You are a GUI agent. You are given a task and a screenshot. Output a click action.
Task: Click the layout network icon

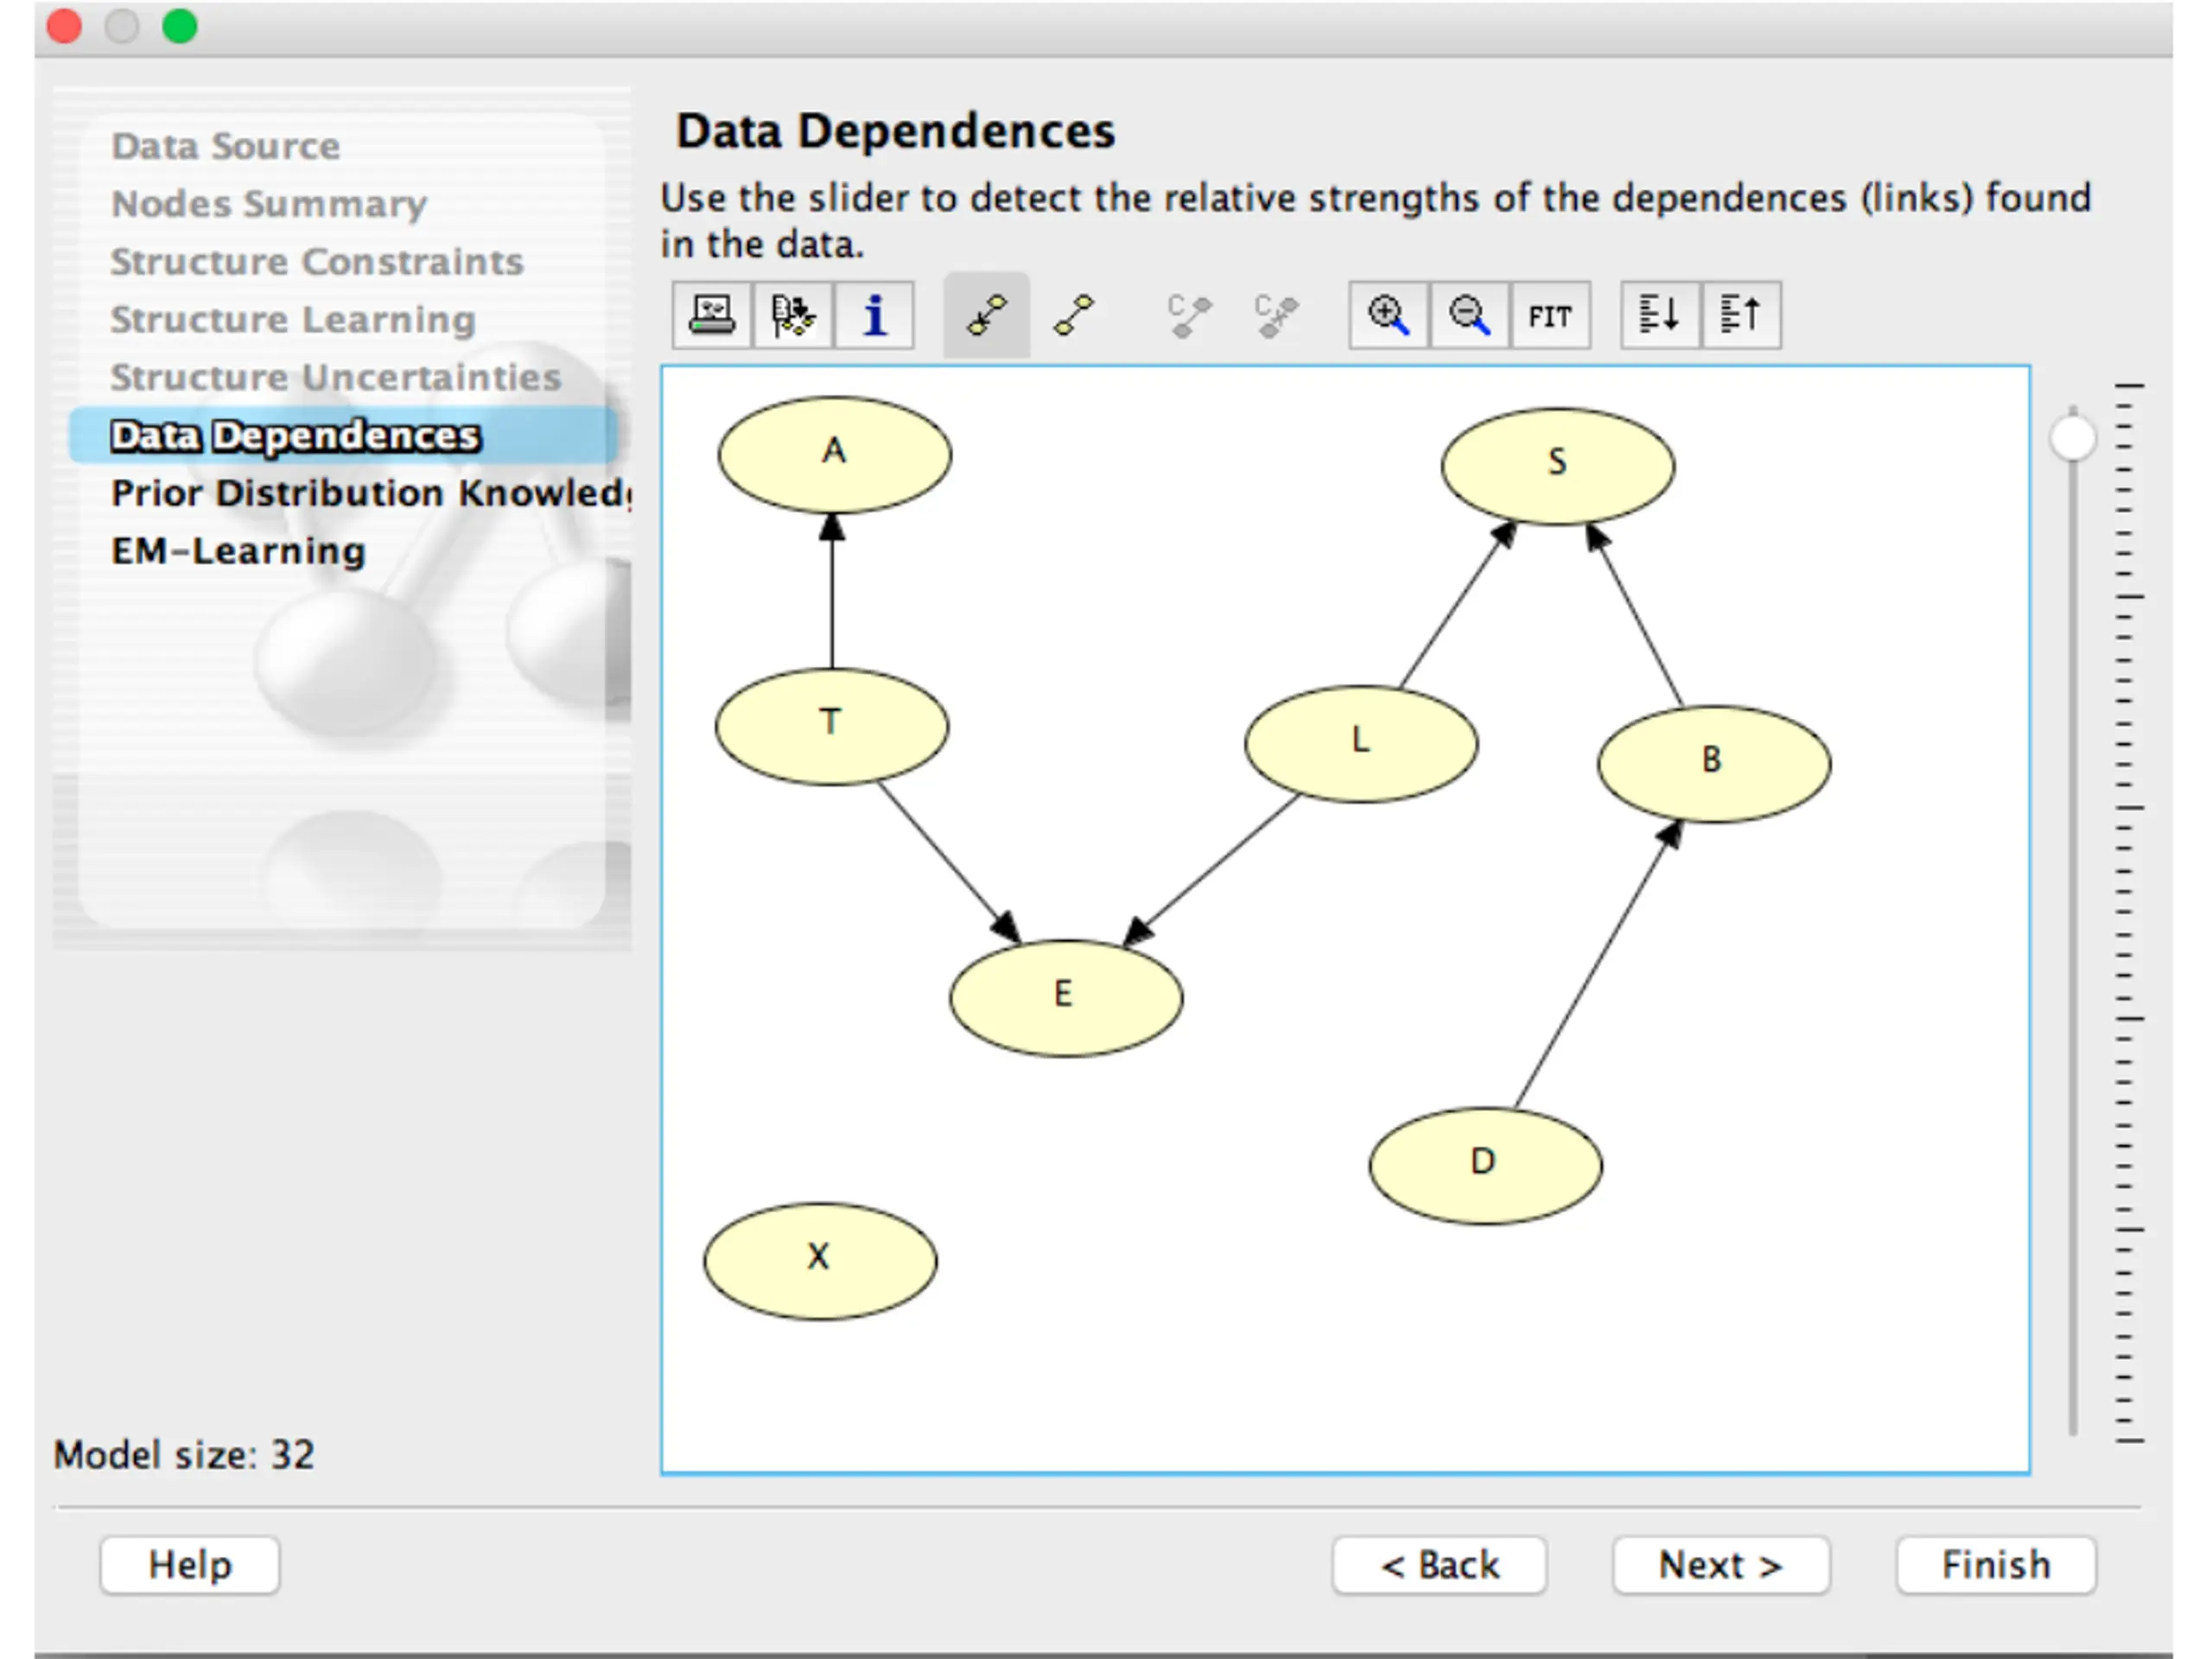pyautogui.click(x=793, y=315)
